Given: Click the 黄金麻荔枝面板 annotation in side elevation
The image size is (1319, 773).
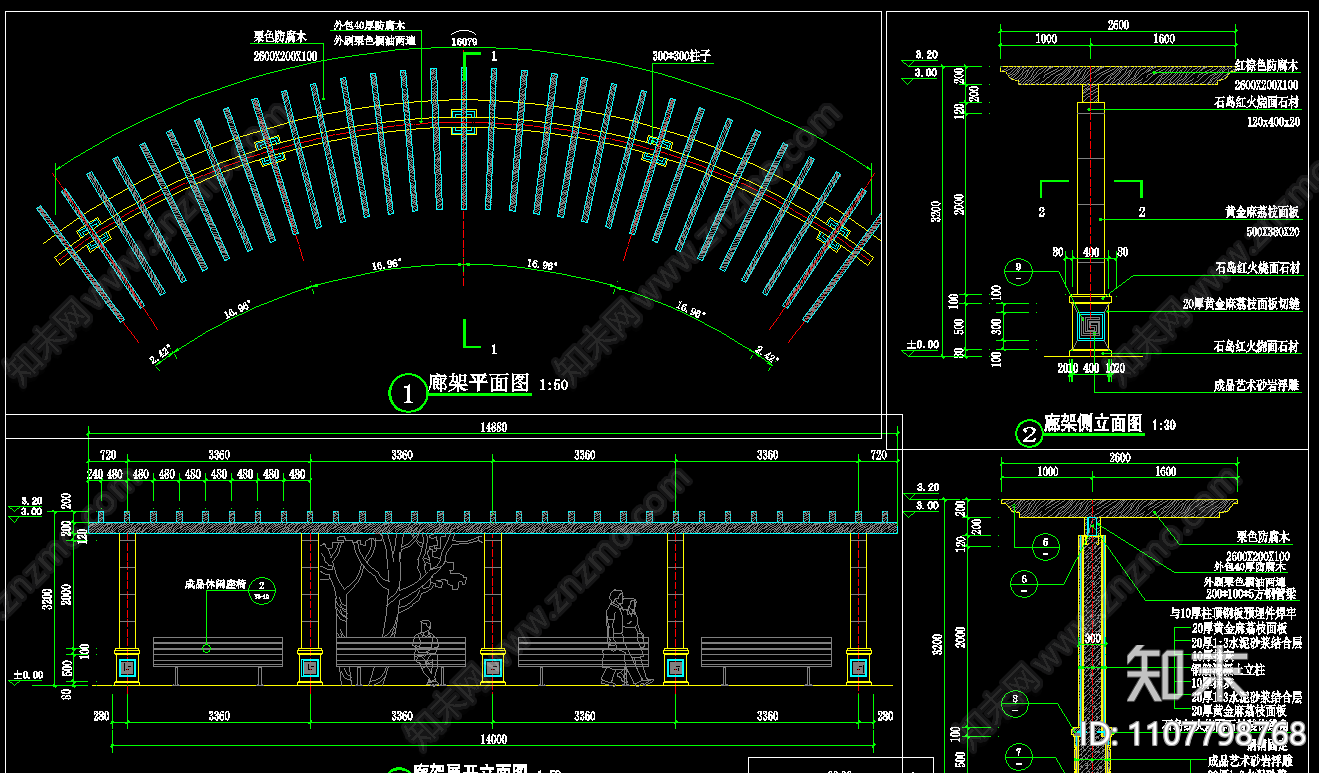Looking at the screenshot, I should (1262, 213).
